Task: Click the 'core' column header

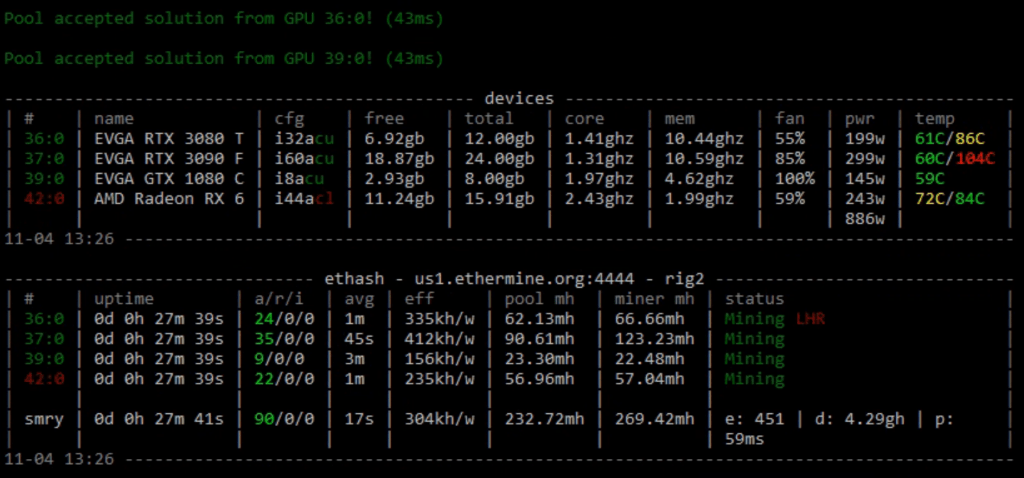Action: click(x=584, y=119)
